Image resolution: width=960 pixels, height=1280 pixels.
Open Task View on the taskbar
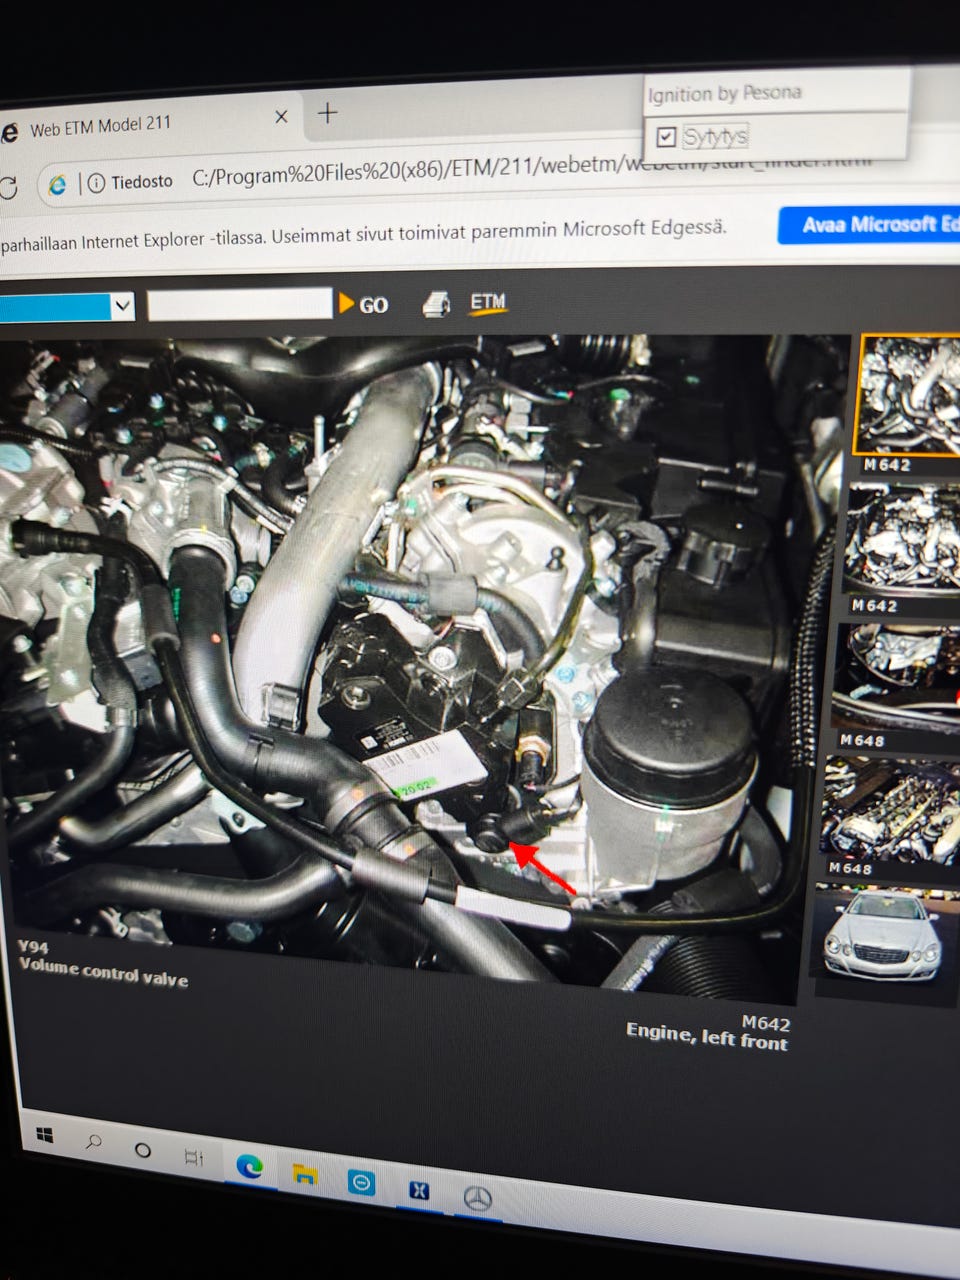(194, 1157)
